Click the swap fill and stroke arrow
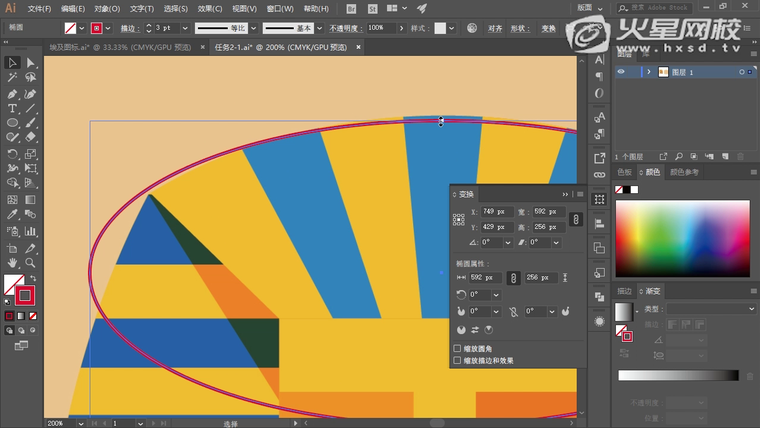This screenshot has height=428, width=760. click(x=34, y=279)
